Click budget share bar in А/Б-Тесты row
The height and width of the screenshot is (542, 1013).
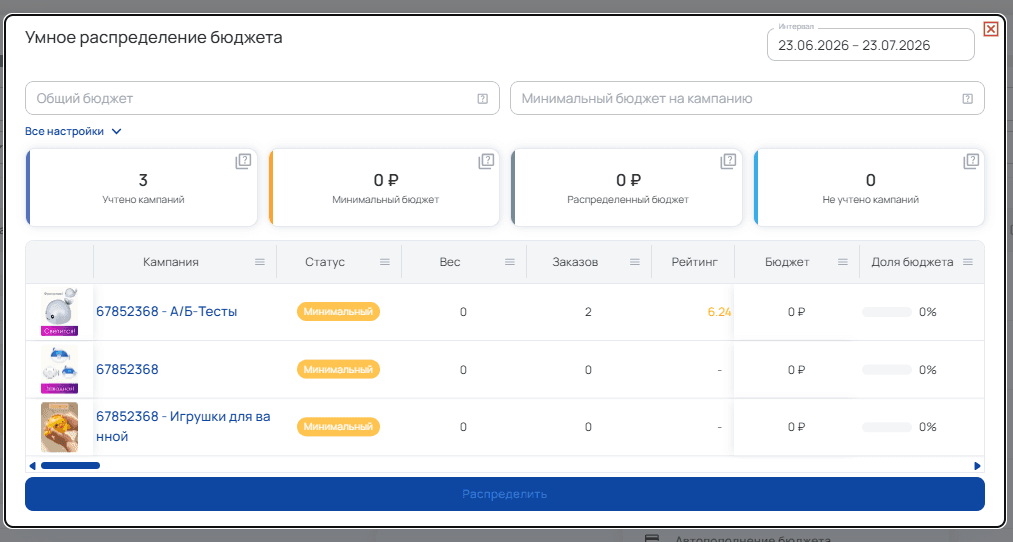tap(886, 312)
